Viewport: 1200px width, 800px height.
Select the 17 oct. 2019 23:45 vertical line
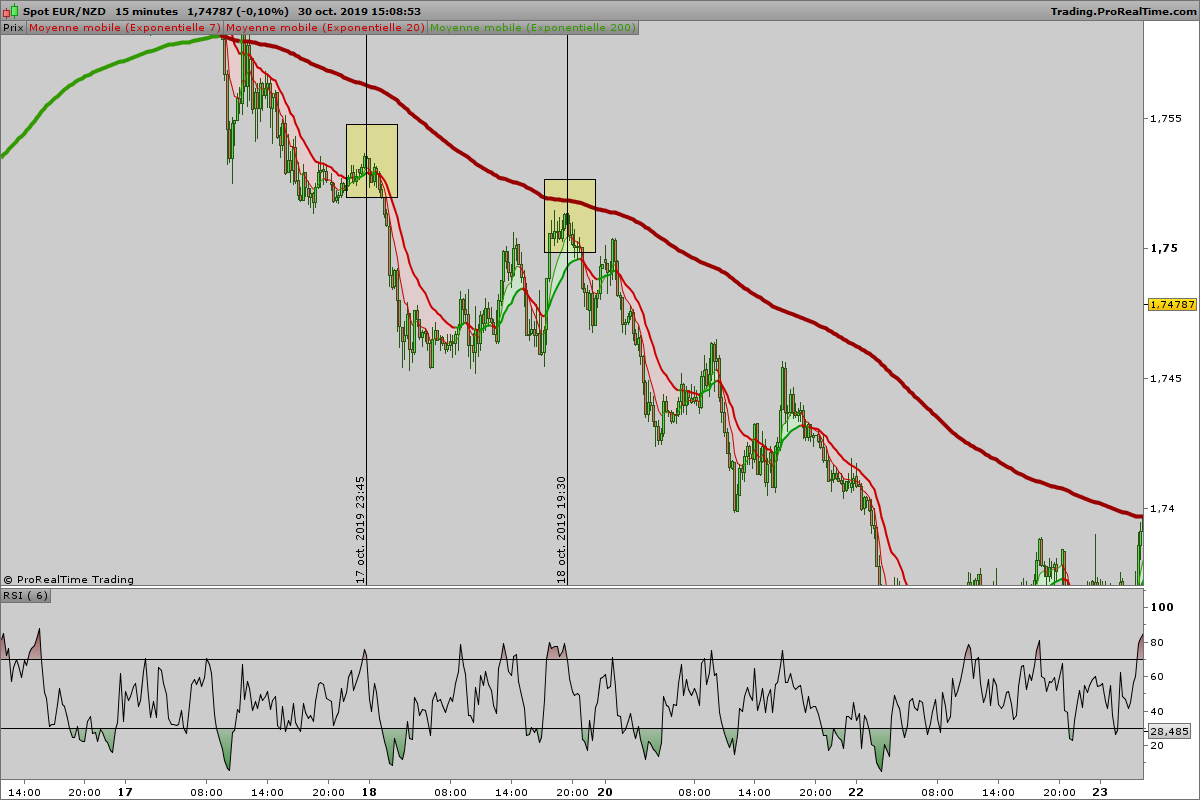click(x=366, y=310)
